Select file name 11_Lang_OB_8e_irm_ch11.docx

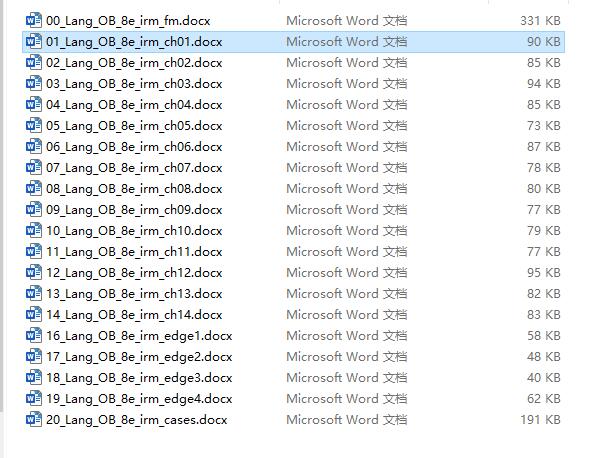coord(134,252)
